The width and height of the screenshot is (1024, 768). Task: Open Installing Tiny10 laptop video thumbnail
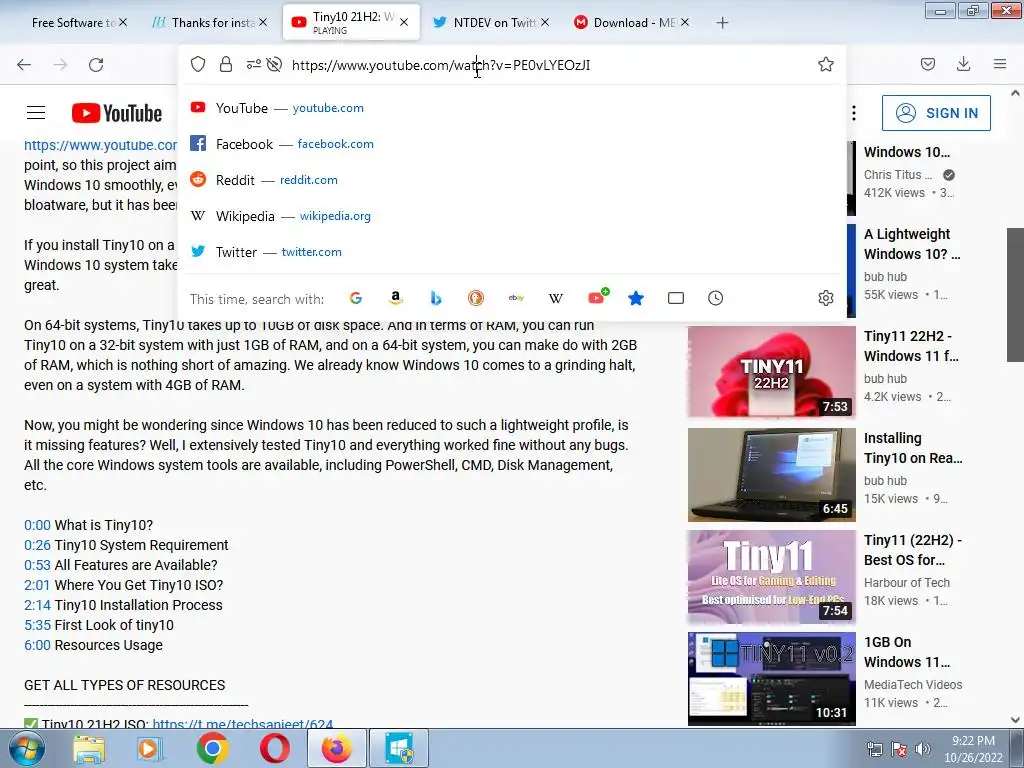click(771, 475)
